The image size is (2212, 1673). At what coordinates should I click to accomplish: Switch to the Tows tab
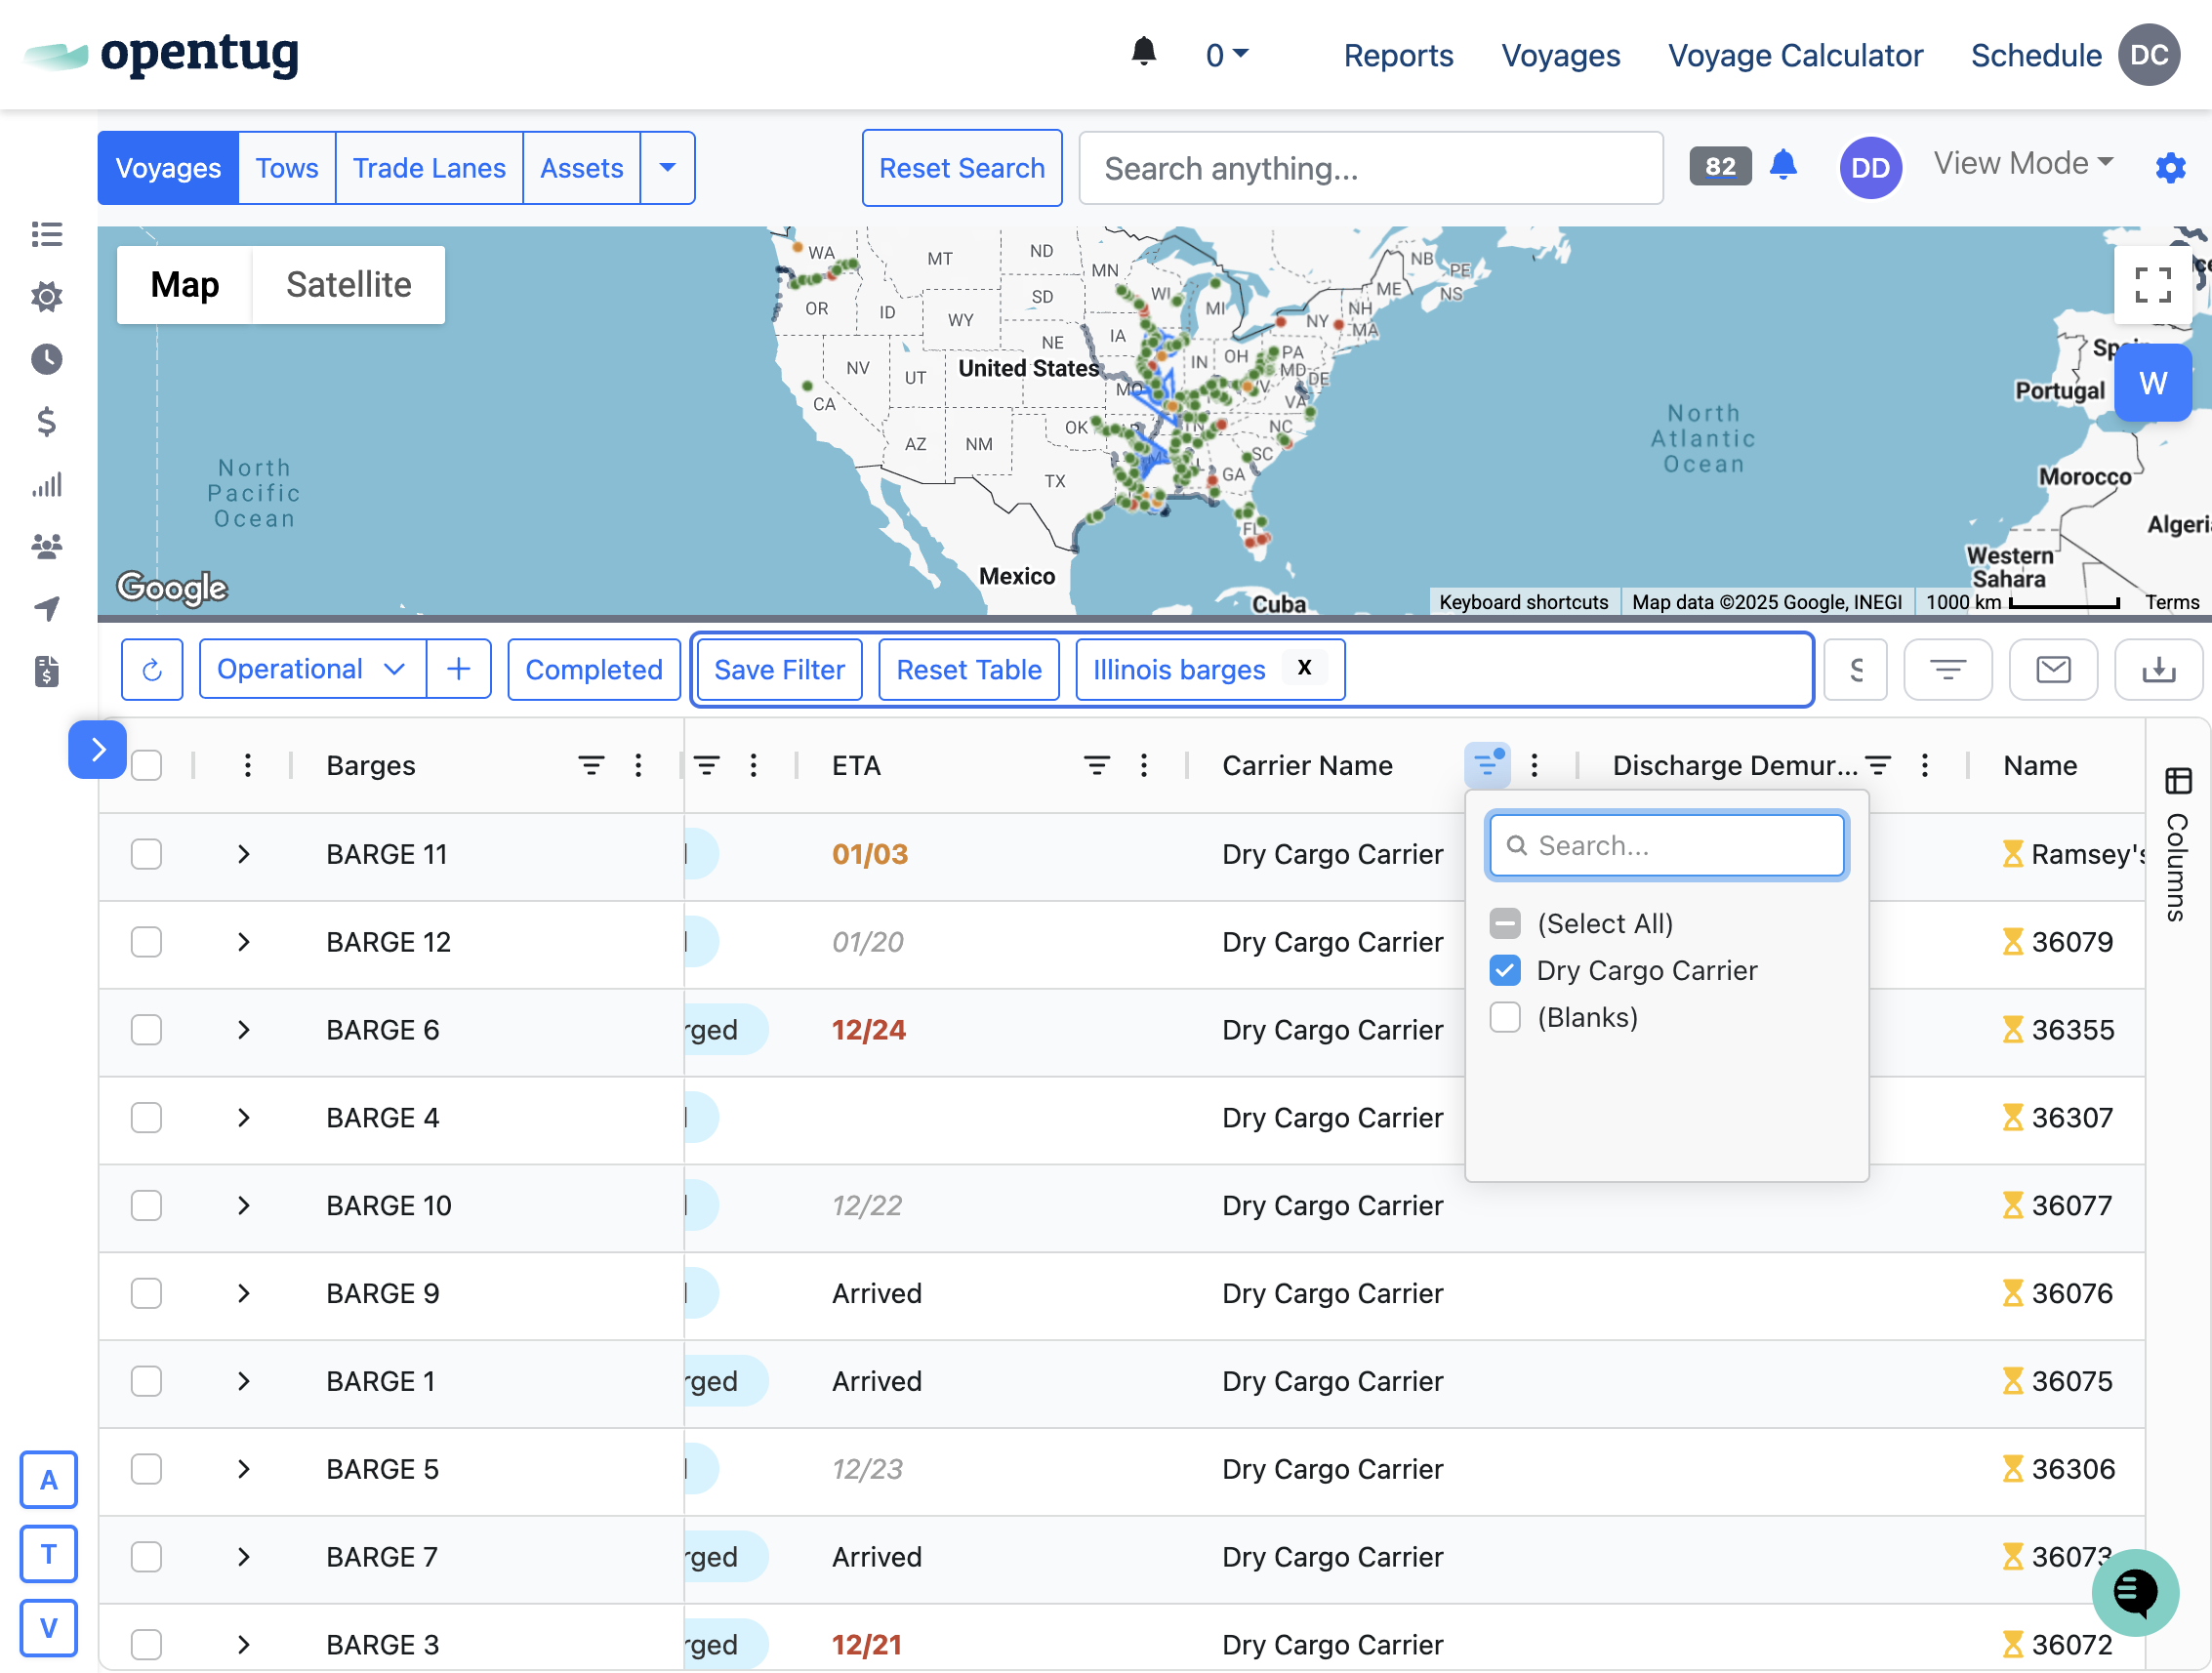point(286,168)
